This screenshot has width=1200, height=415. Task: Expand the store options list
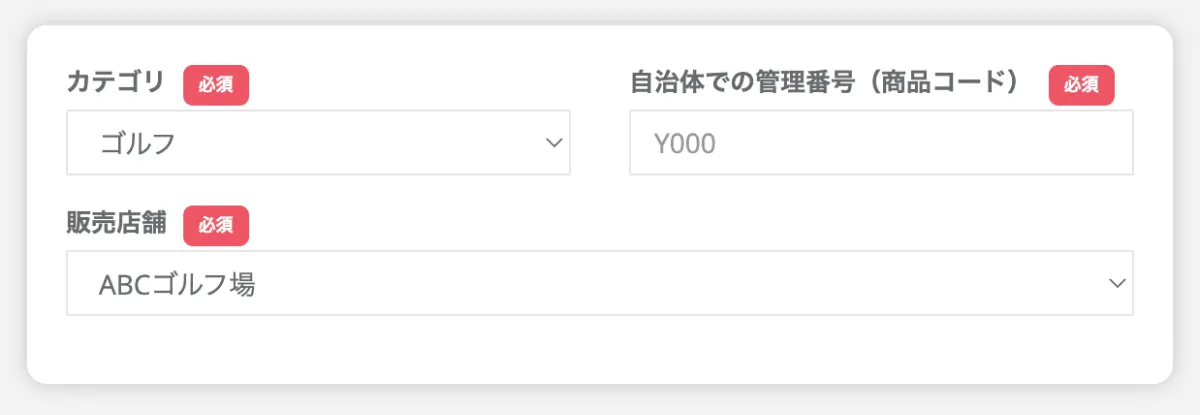point(600,283)
